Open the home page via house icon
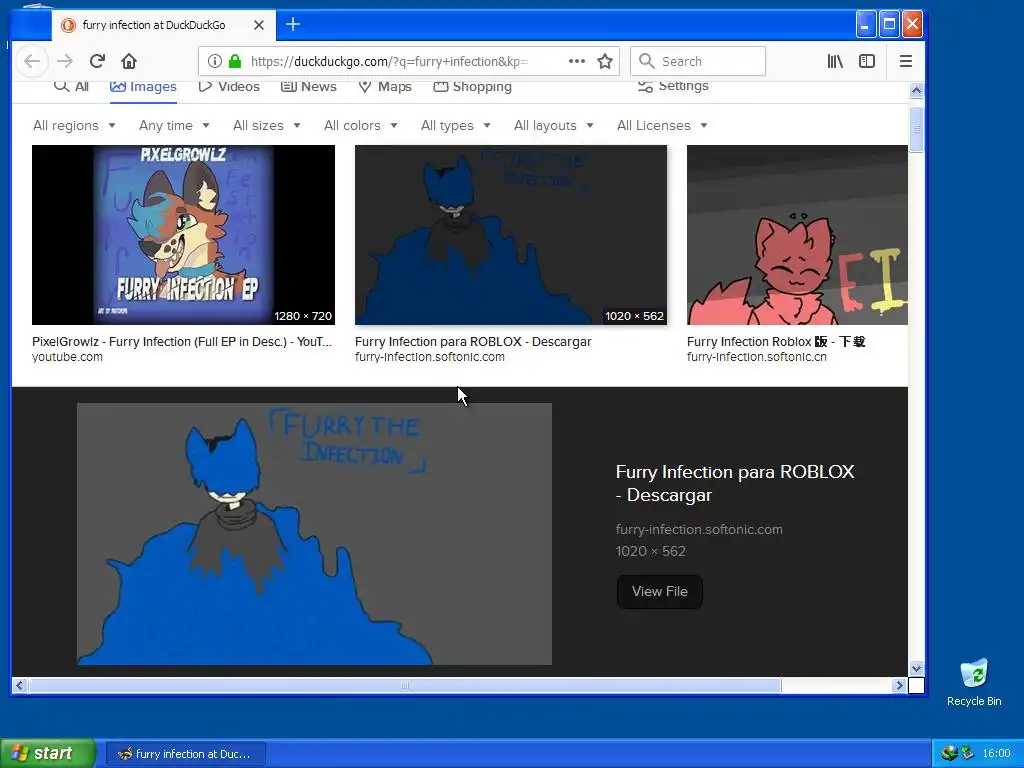This screenshot has width=1024, height=768. pyautogui.click(x=129, y=61)
